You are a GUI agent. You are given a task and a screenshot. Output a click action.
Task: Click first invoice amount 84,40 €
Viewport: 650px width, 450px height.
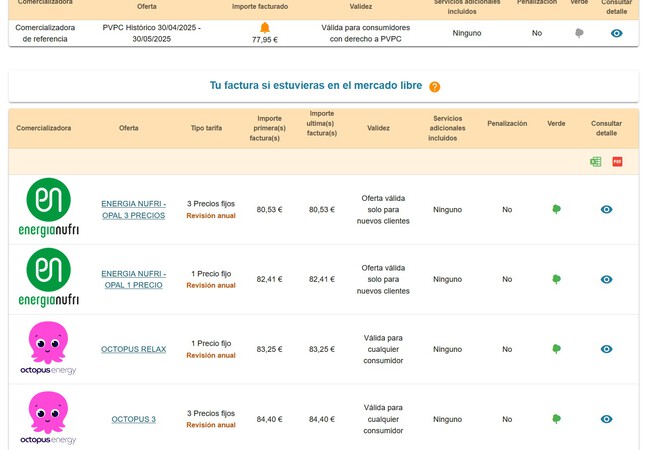point(269,419)
